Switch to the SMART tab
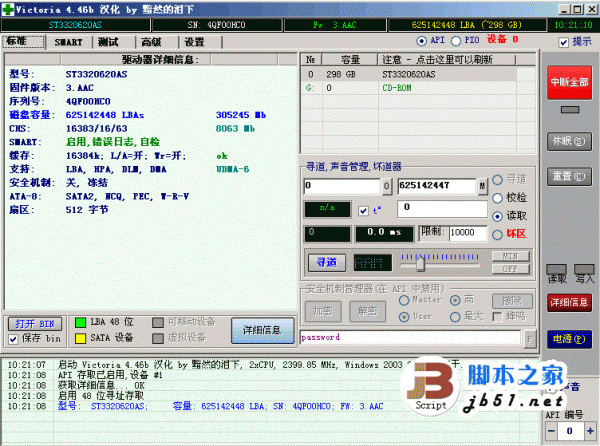The height and width of the screenshot is (446, 600). tap(68, 42)
